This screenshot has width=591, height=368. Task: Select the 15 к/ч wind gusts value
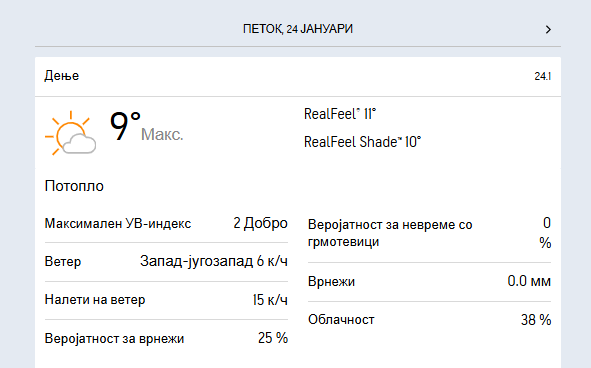pyautogui.click(x=270, y=300)
